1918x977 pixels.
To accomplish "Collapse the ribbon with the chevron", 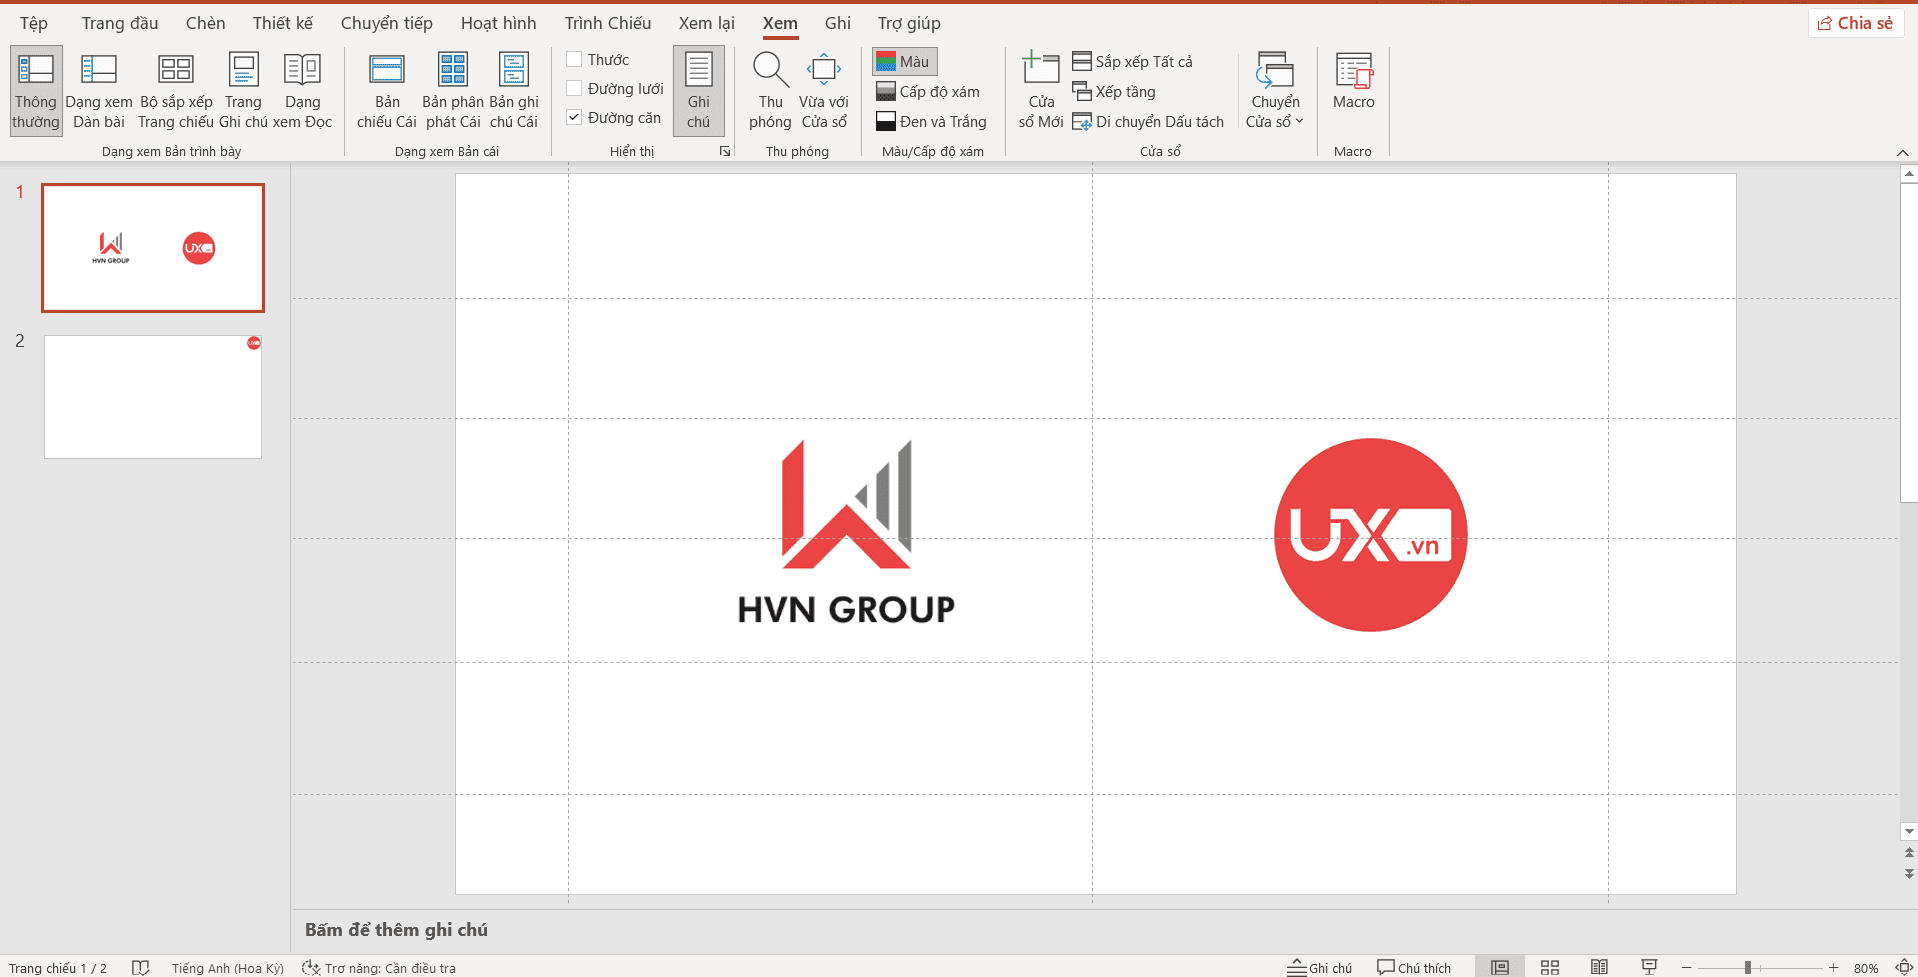I will [1902, 152].
